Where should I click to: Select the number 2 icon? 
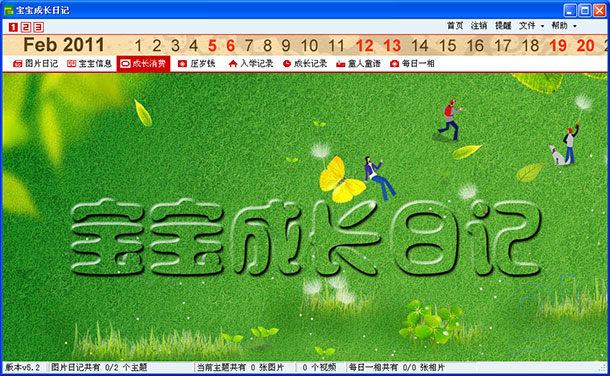pos(26,27)
